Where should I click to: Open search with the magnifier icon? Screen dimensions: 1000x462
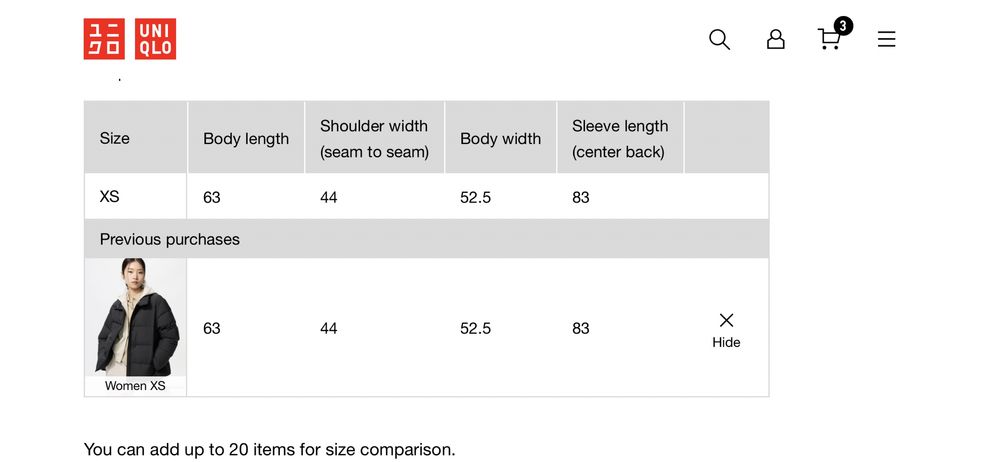719,39
